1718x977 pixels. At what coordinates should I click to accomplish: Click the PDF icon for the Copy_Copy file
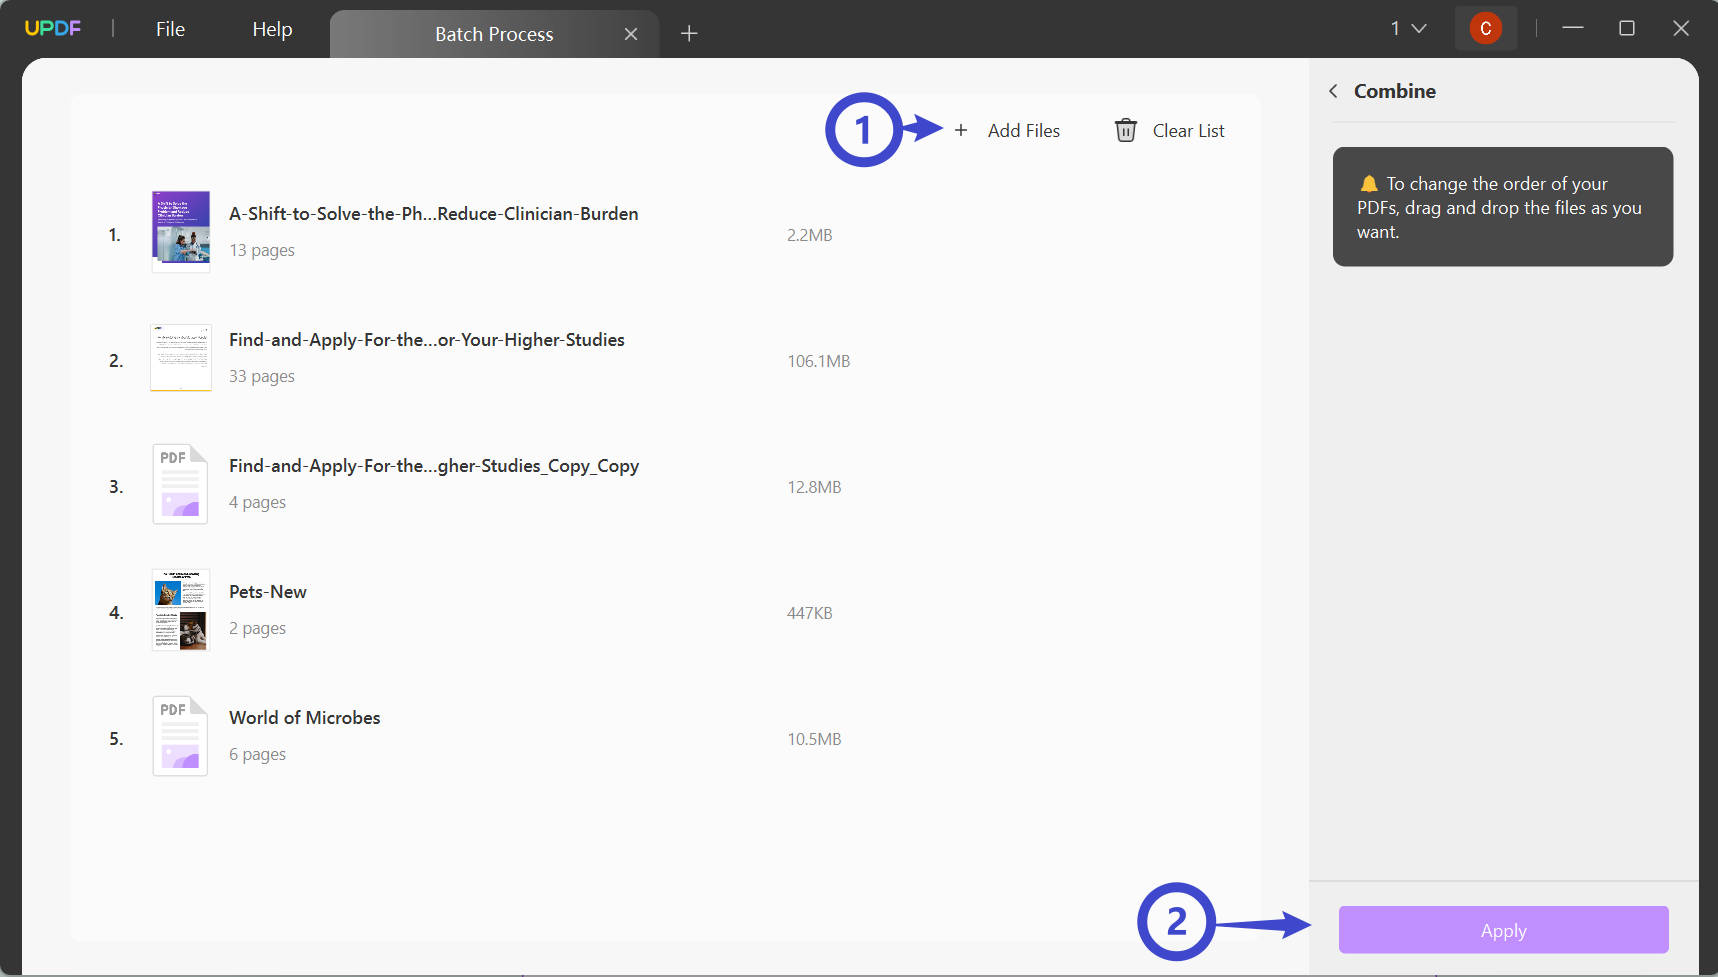180,483
